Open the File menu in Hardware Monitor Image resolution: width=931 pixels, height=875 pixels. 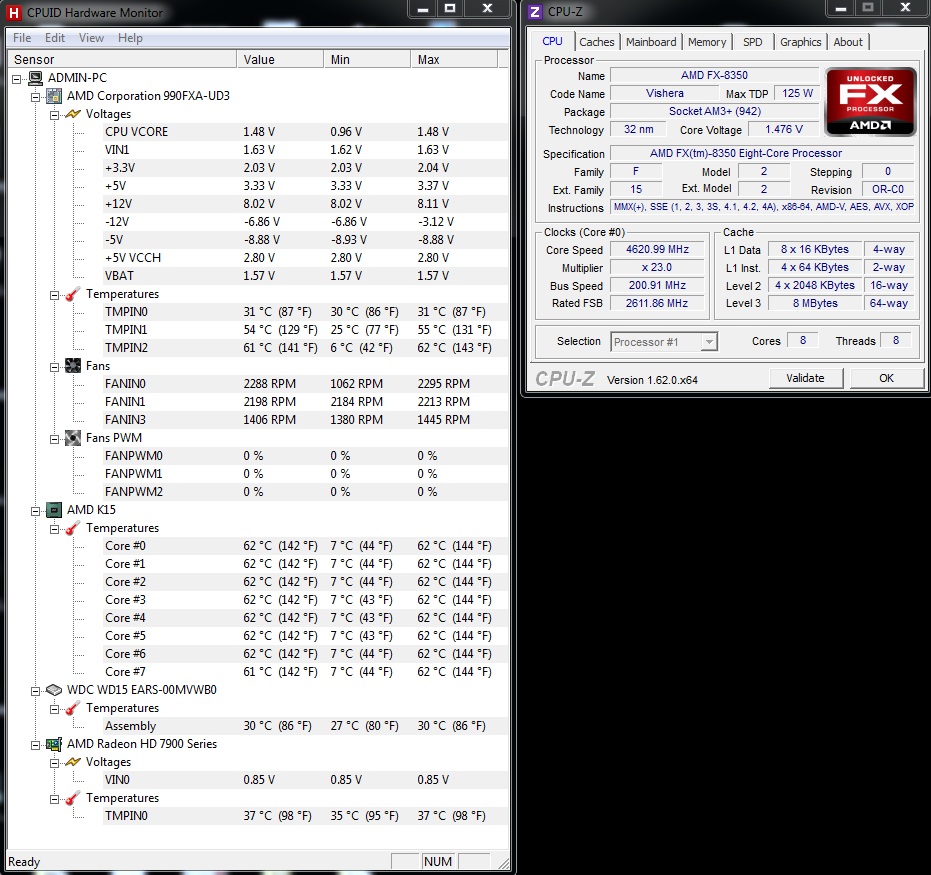pyautogui.click(x=22, y=38)
